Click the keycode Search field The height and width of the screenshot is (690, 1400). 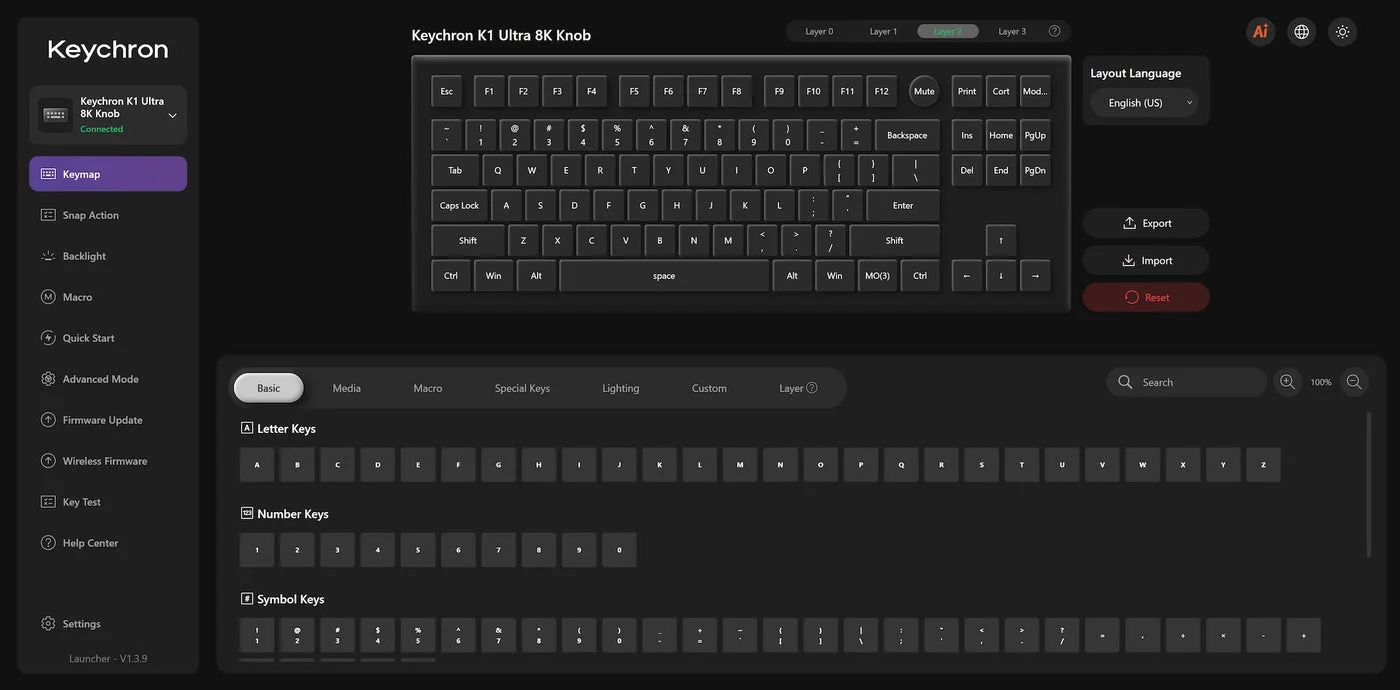[1186, 382]
